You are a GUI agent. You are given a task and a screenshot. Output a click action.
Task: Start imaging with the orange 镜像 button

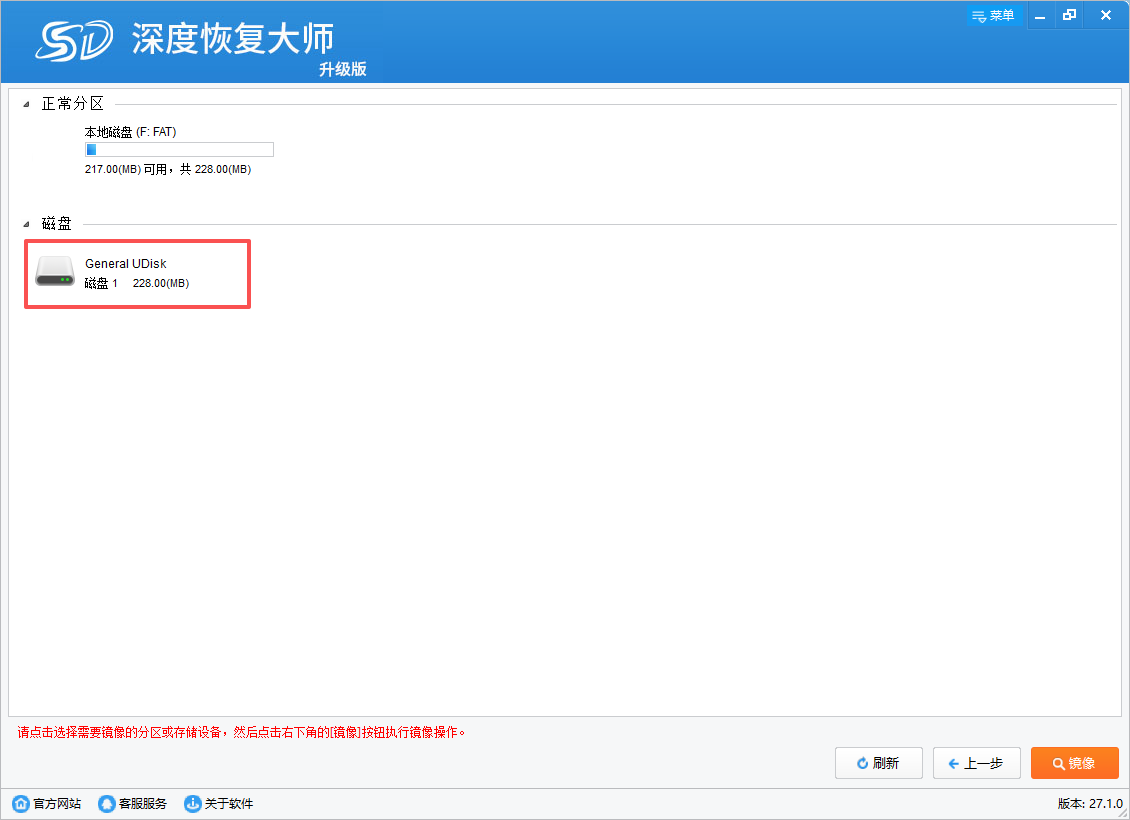tap(1074, 763)
